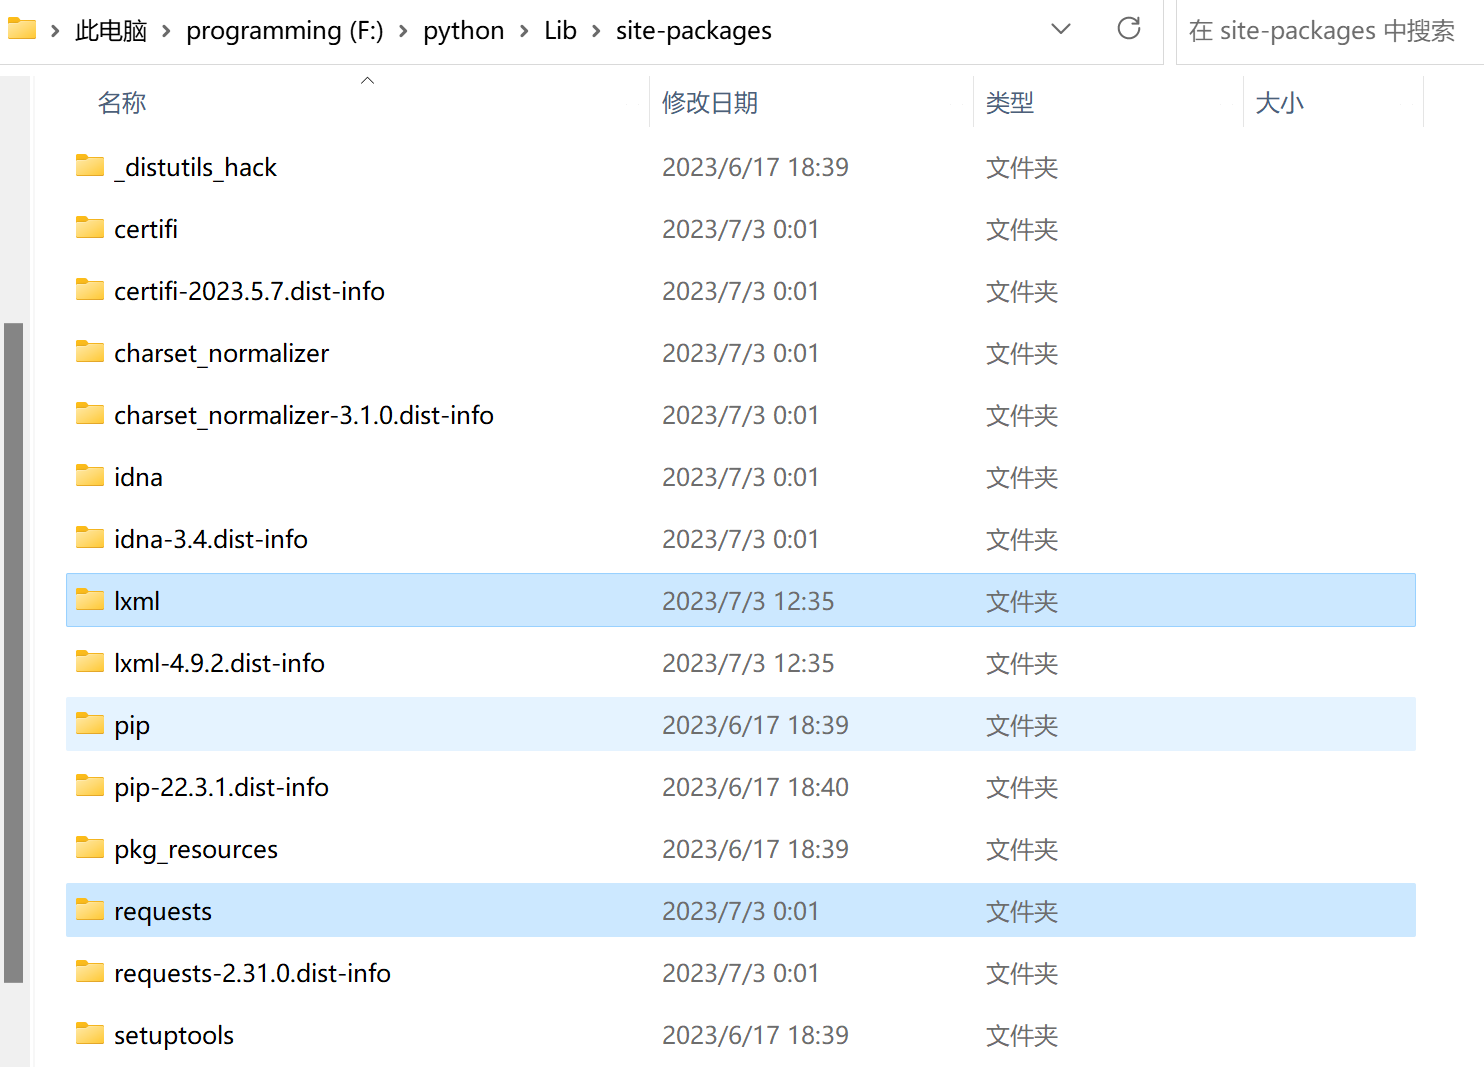The width and height of the screenshot is (1484, 1067).
Task: Click the lxml-4.9.2.dist-info name
Action: (219, 663)
